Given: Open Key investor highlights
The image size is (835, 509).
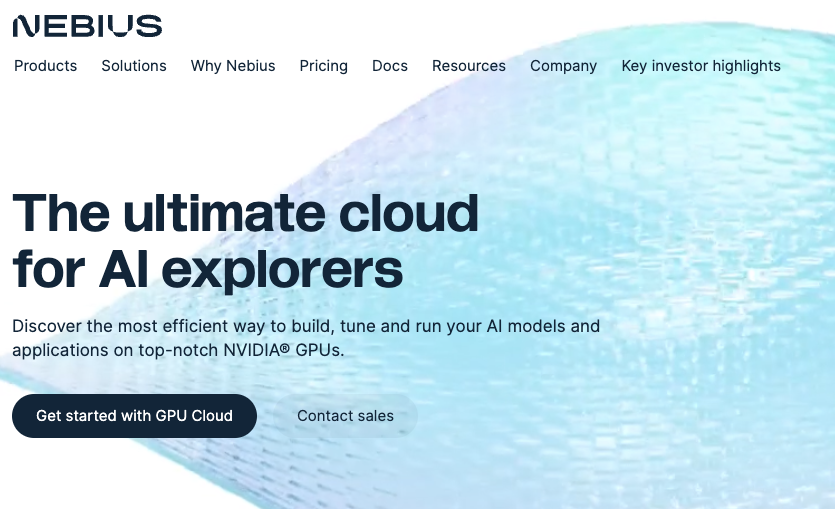Looking at the screenshot, I should pyautogui.click(x=701, y=65).
